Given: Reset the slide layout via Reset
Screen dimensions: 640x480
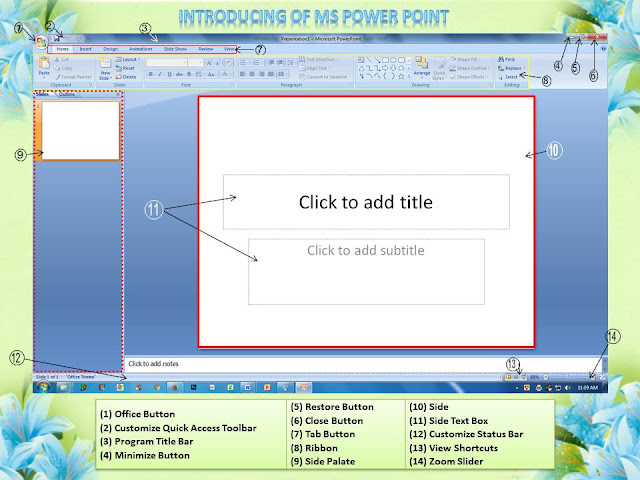Looking at the screenshot, I should click(x=125, y=68).
